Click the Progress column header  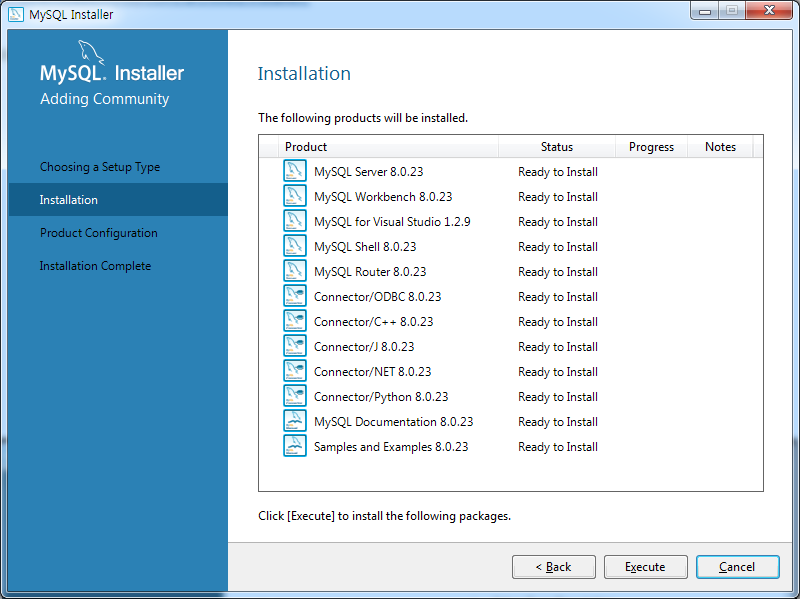[x=652, y=147]
